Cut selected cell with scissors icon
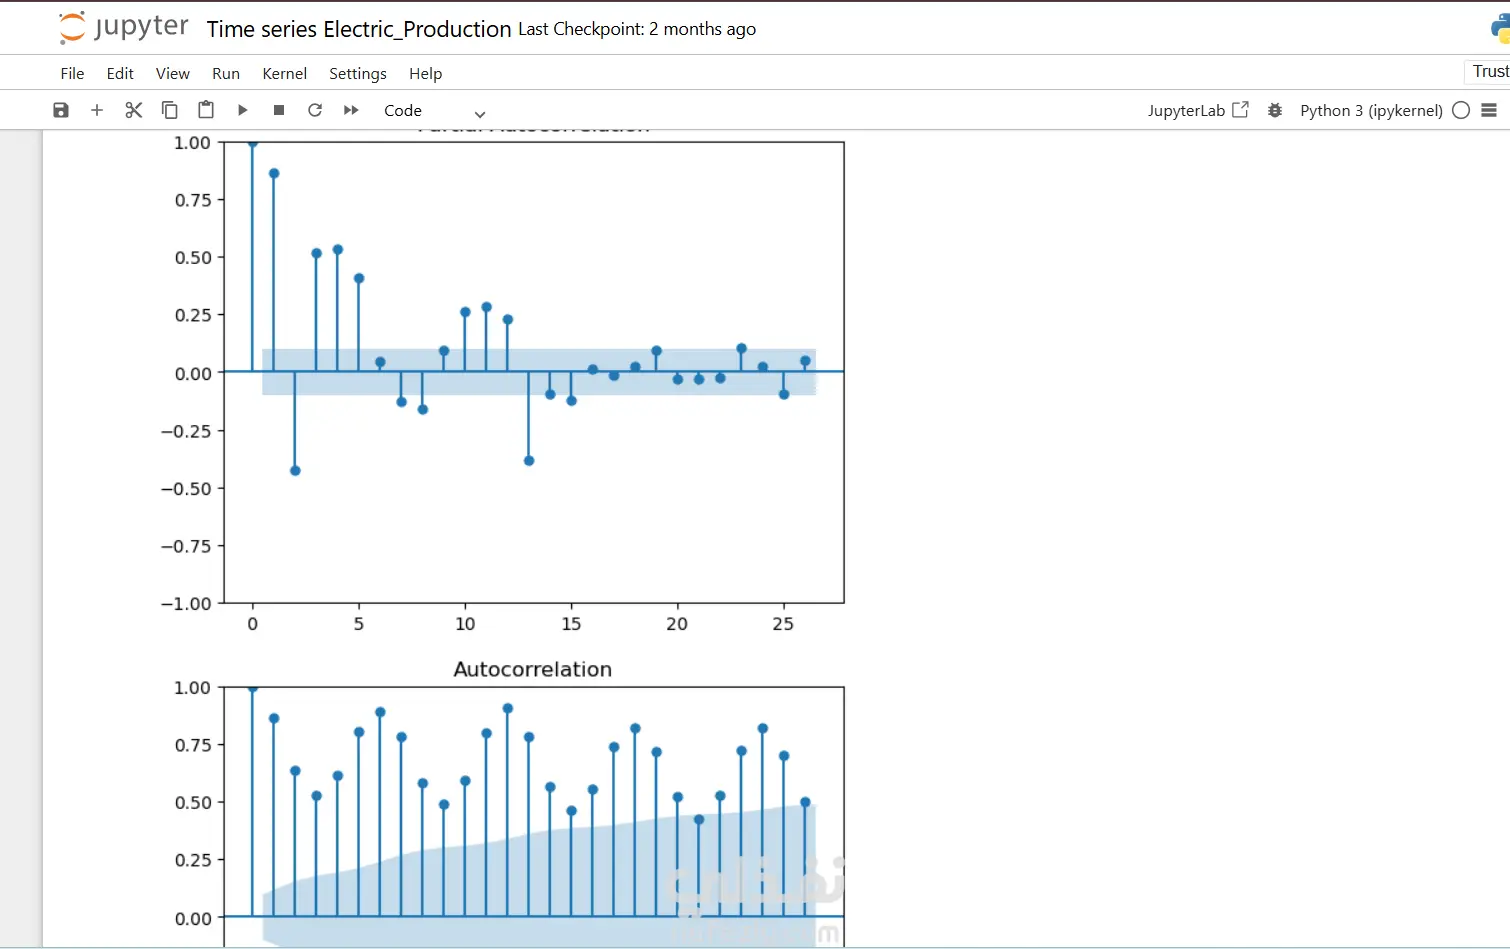Image resolution: width=1510 pixels, height=949 pixels. (x=133, y=110)
